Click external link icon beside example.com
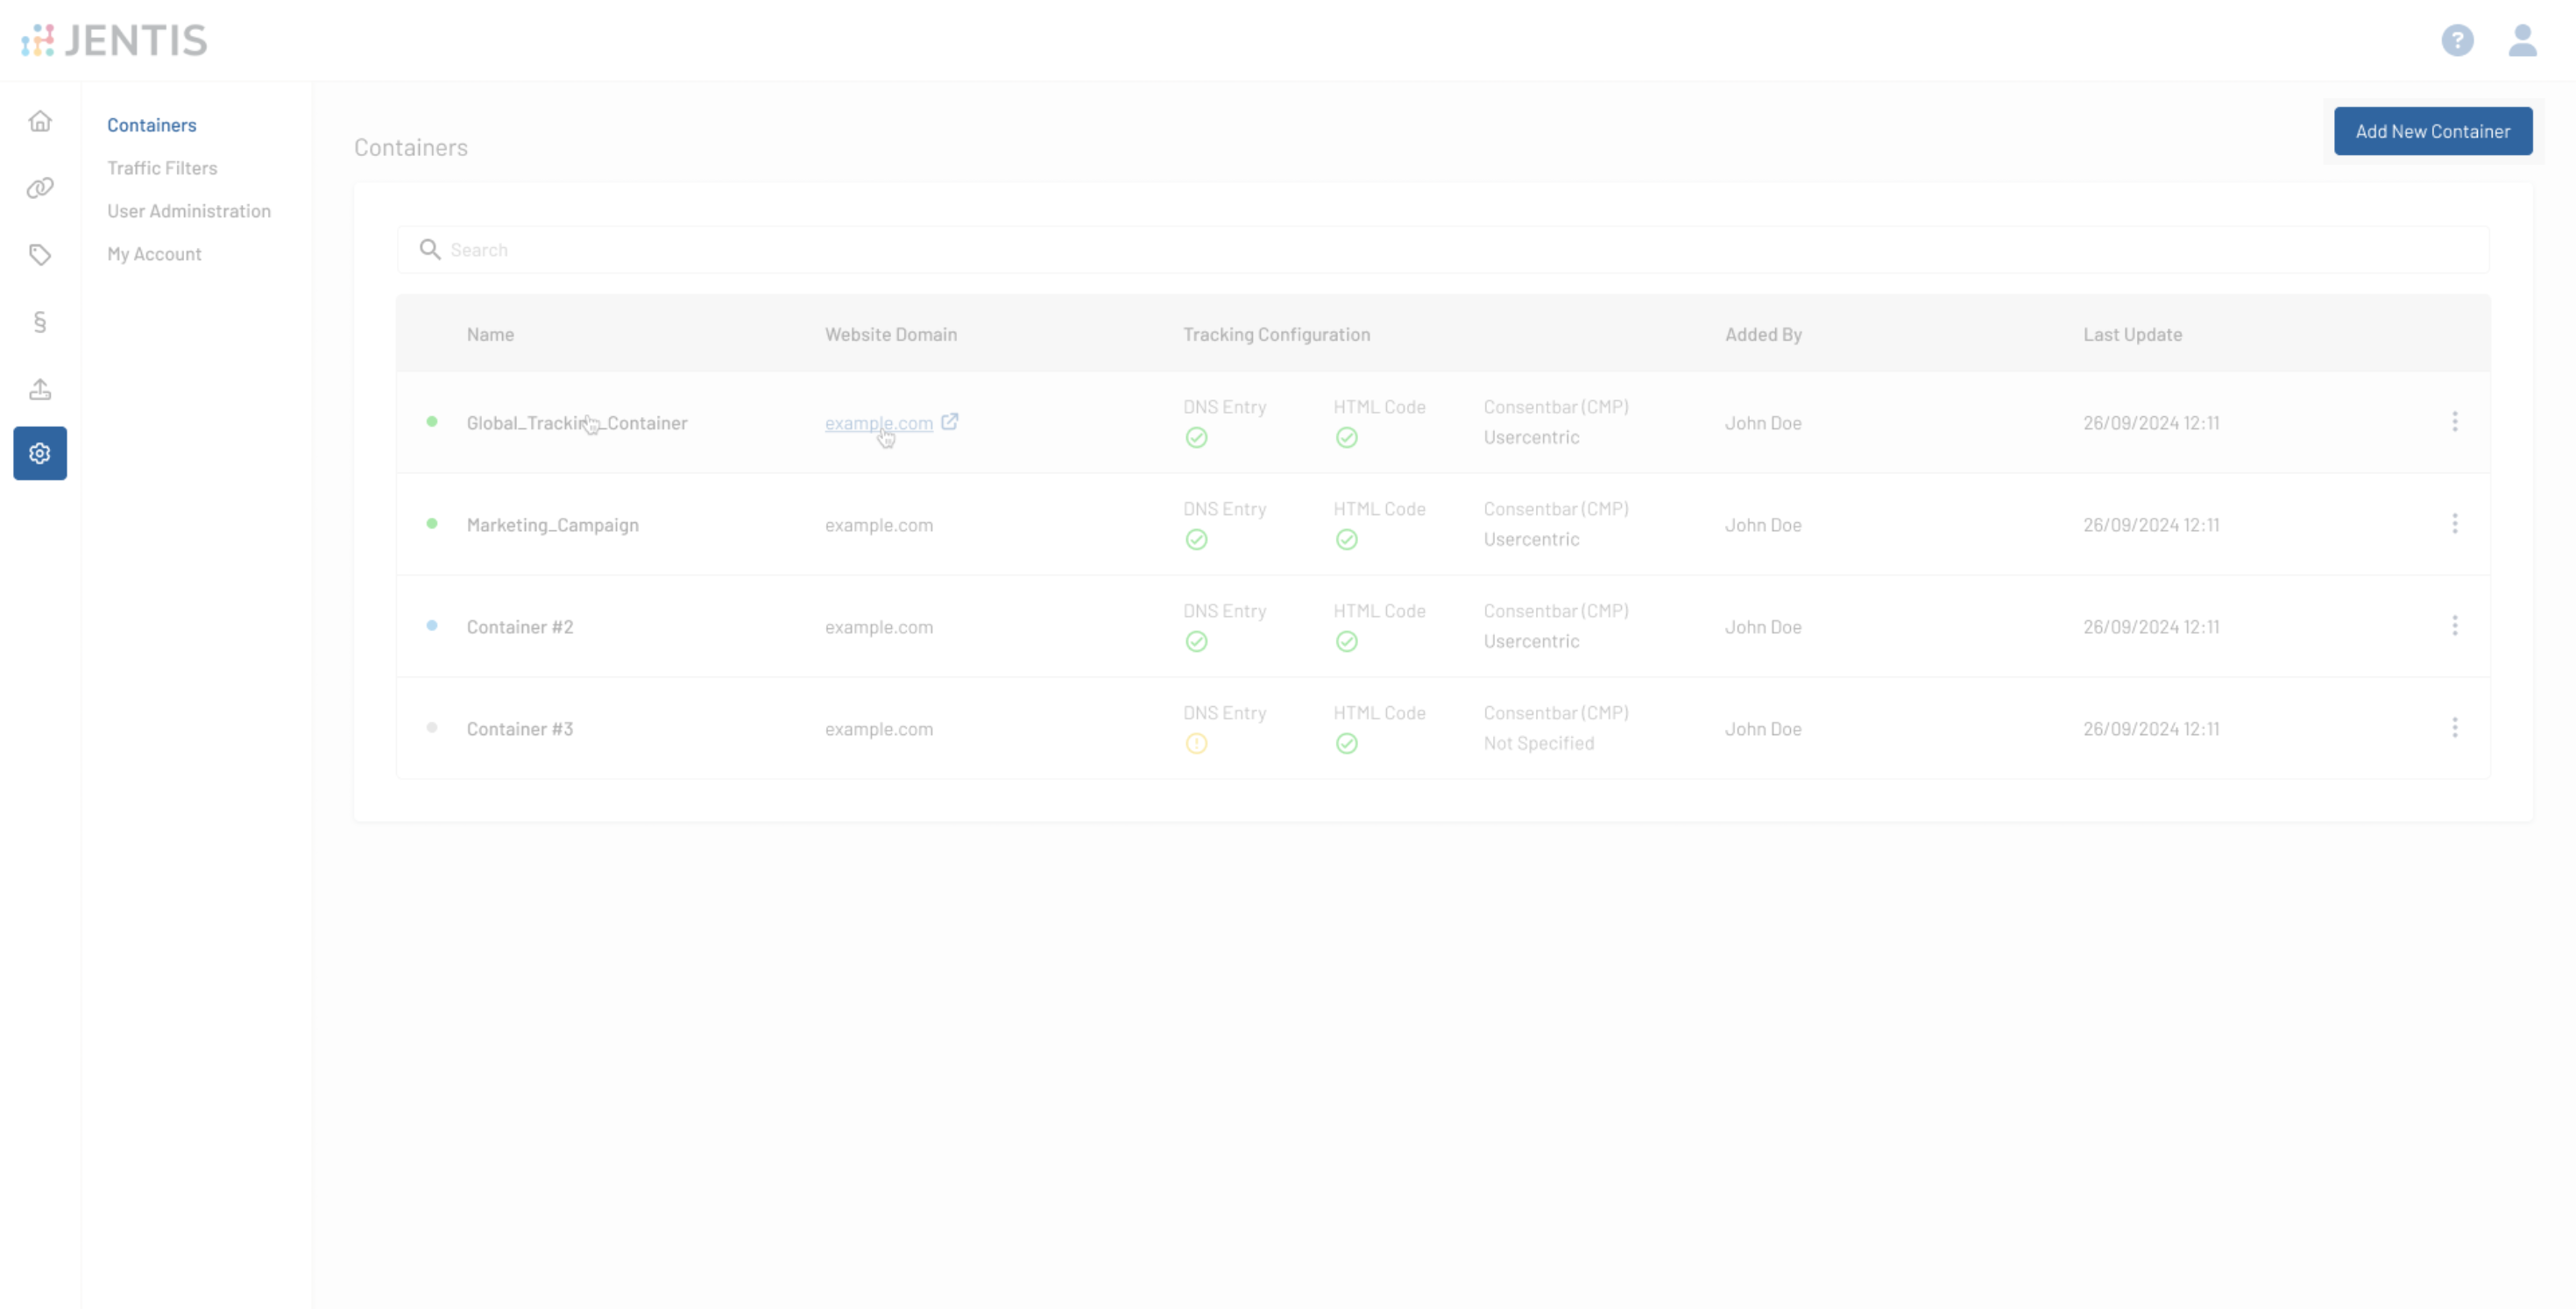 point(949,422)
